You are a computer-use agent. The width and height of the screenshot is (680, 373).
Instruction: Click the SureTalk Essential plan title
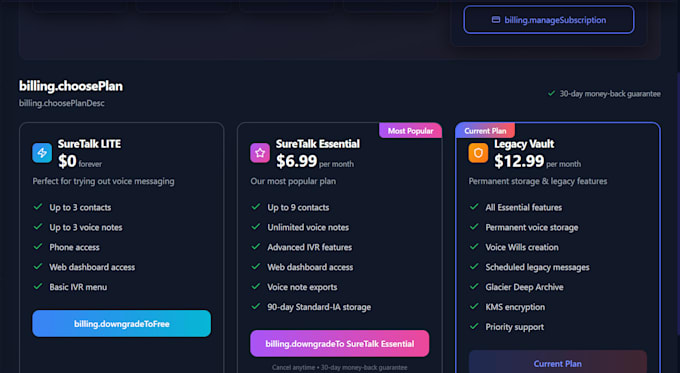point(318,144)
